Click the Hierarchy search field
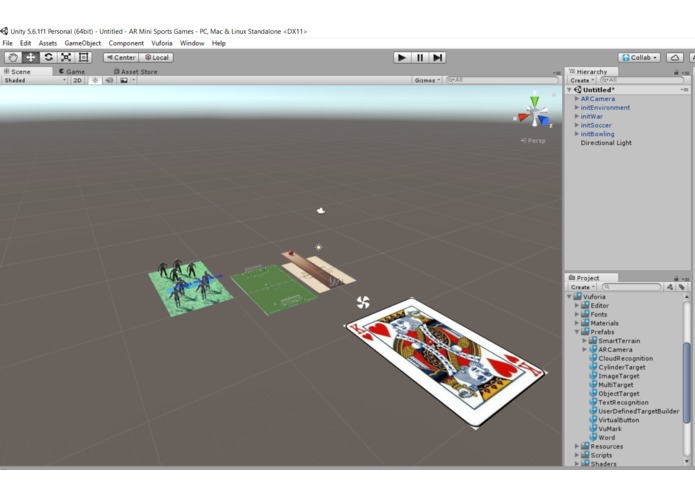The image size is (695, 494). [642, 80]
